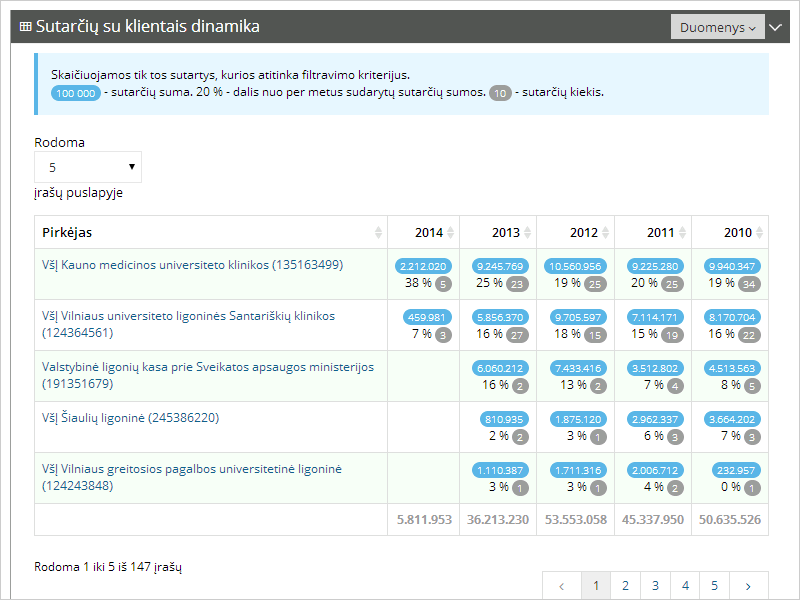The width and height of the screenshot is (800, 600).
Task: Click the contract count badge 23 for Kauno 2013
Action: point(517,284)
